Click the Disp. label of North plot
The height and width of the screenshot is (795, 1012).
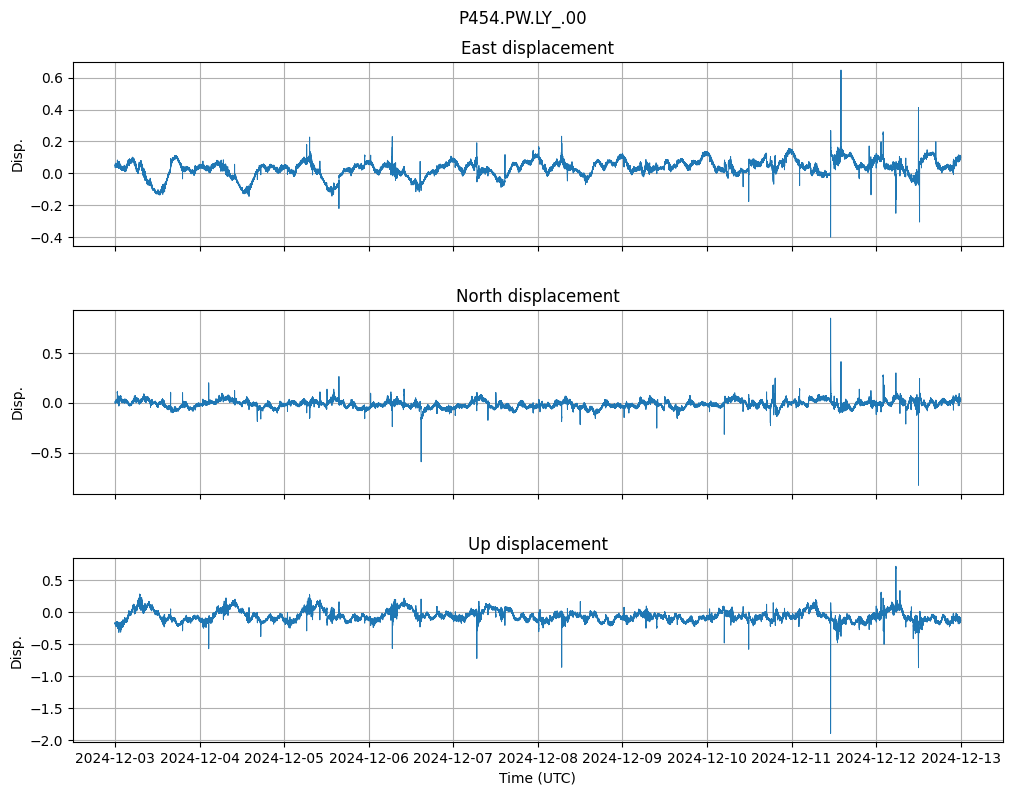tap(17, 402)
